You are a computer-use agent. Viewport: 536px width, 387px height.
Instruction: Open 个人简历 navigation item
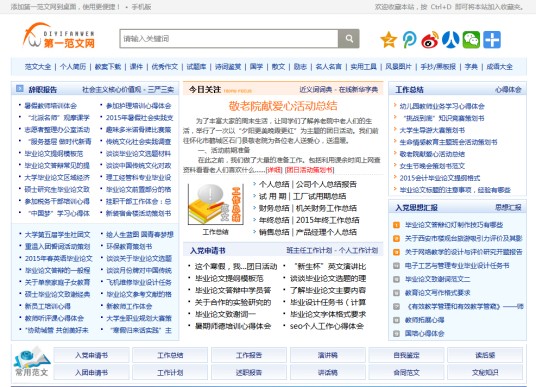pyautogui.click(x=73, y=67)
